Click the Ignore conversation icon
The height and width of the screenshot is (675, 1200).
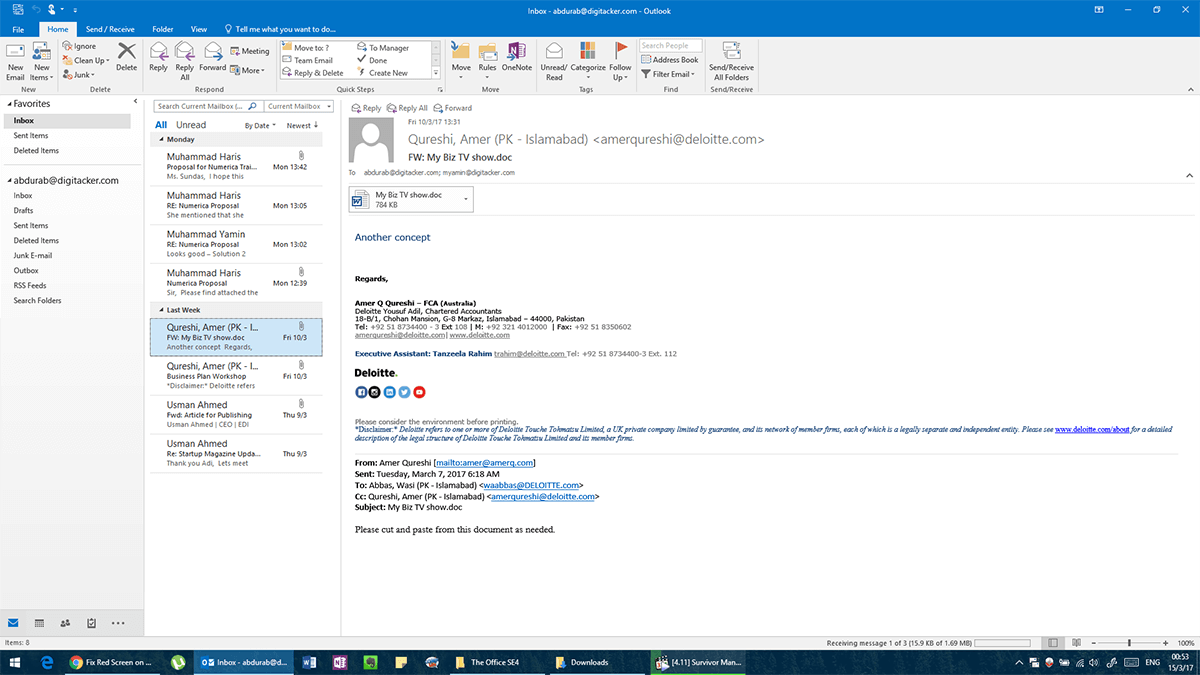click(78, 46)
